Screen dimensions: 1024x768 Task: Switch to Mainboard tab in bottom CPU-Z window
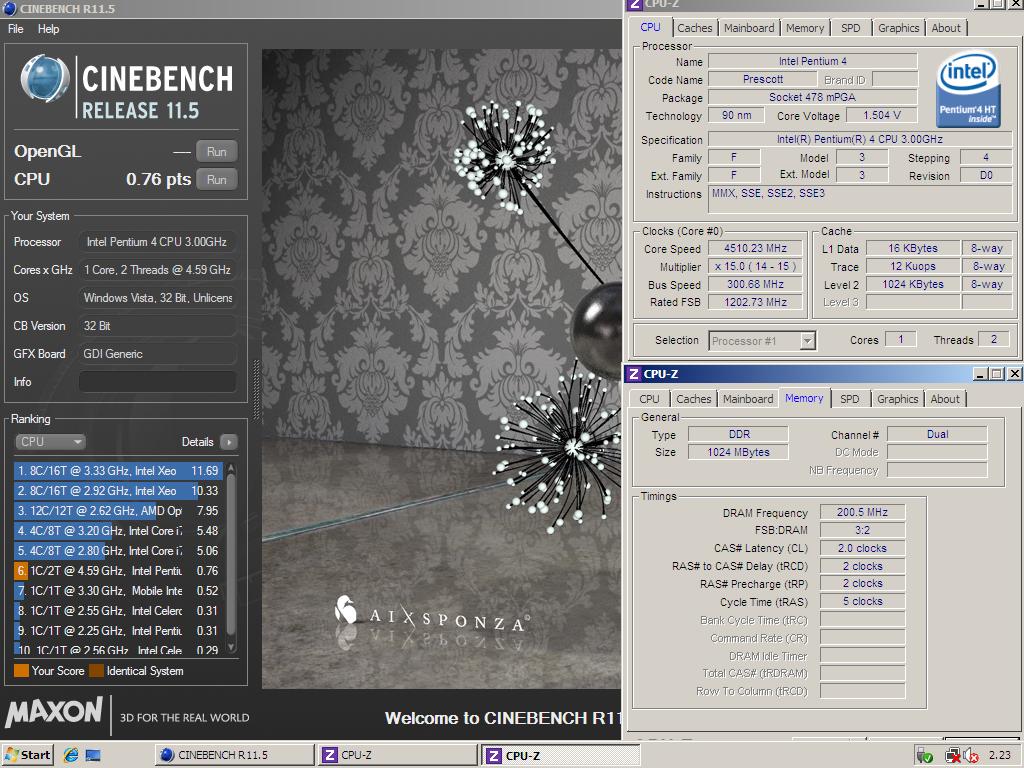click(748, 399)
